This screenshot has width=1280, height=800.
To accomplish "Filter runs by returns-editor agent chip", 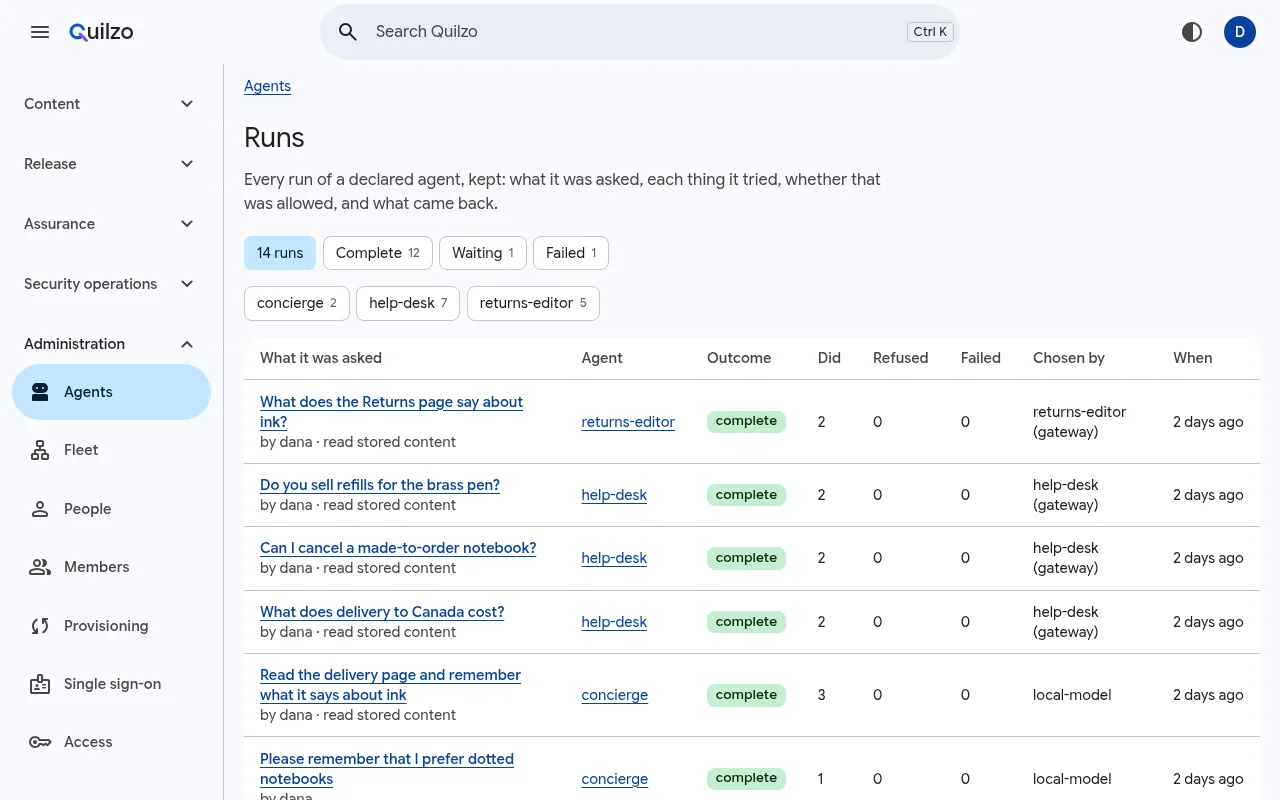I will tap(533, 303).
